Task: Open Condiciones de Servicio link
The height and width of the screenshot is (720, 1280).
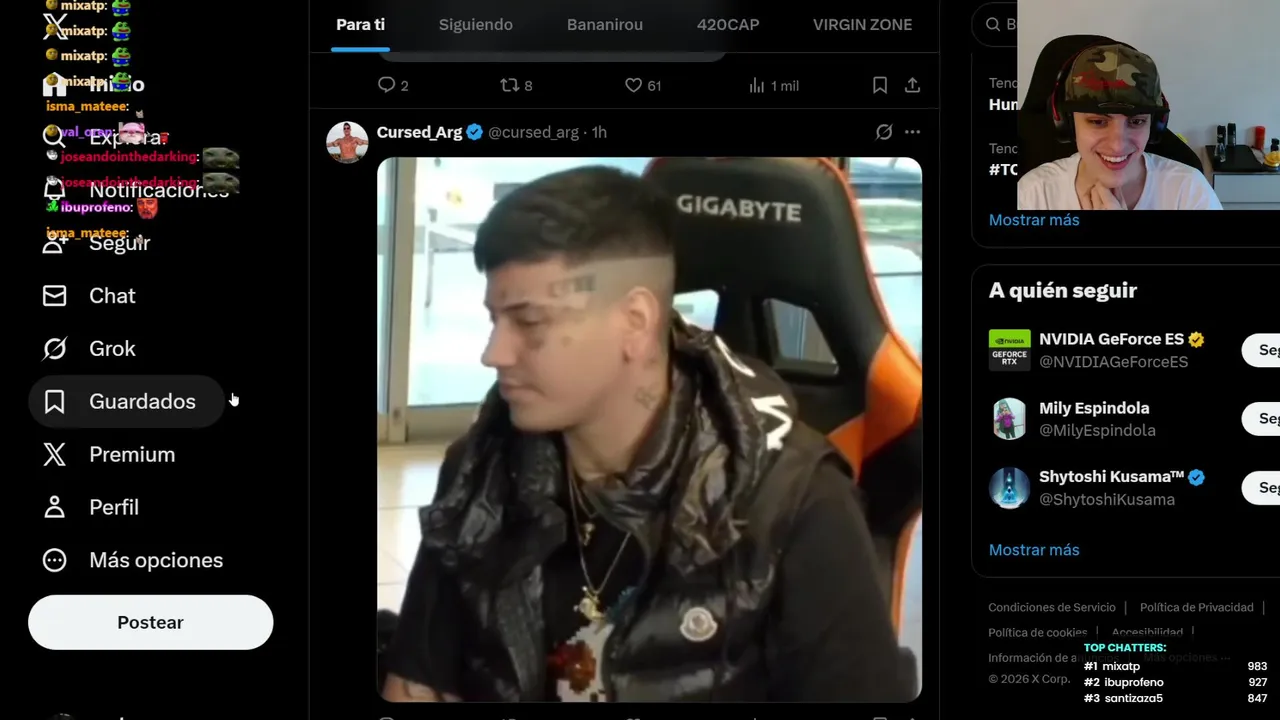Action: 1052,607
